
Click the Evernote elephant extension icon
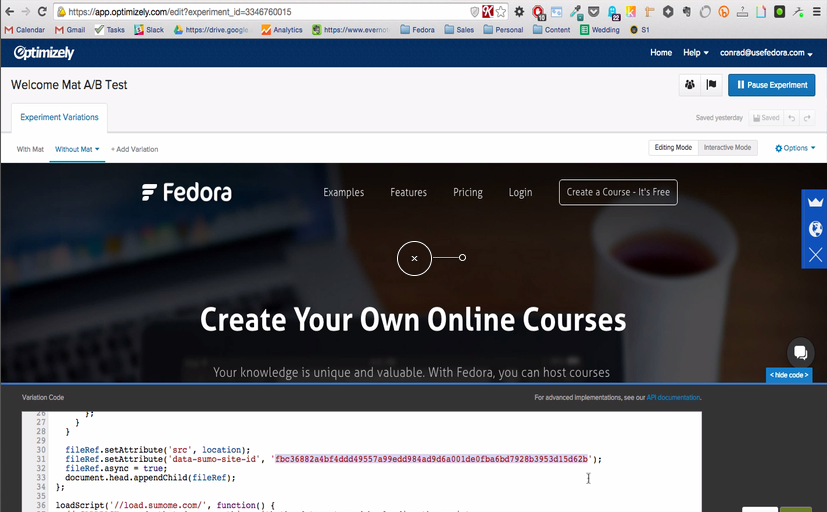[x=687, y=12]
